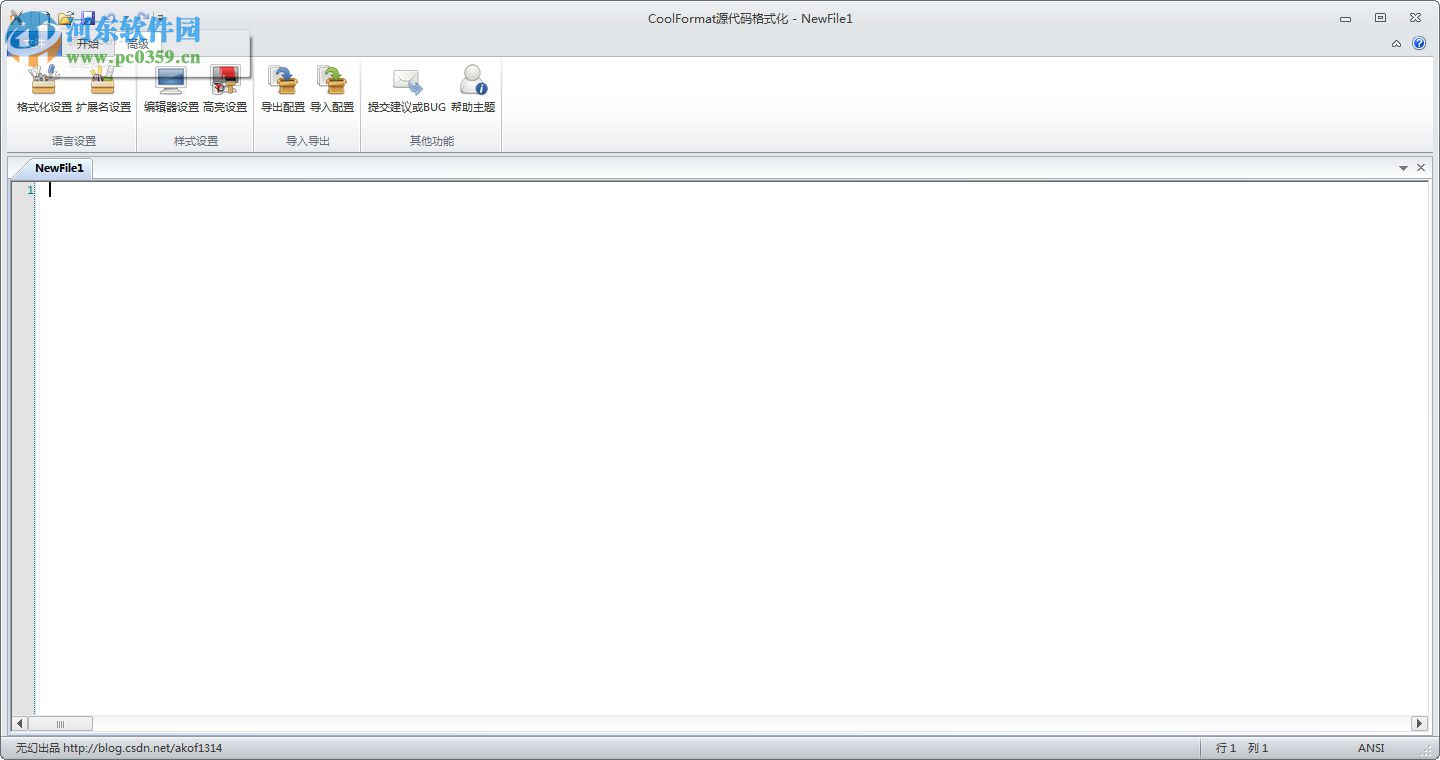Screen dimensions: 1440x760
Task: Click the horizontal scrollbar thumb
Action: pos(60,723)
